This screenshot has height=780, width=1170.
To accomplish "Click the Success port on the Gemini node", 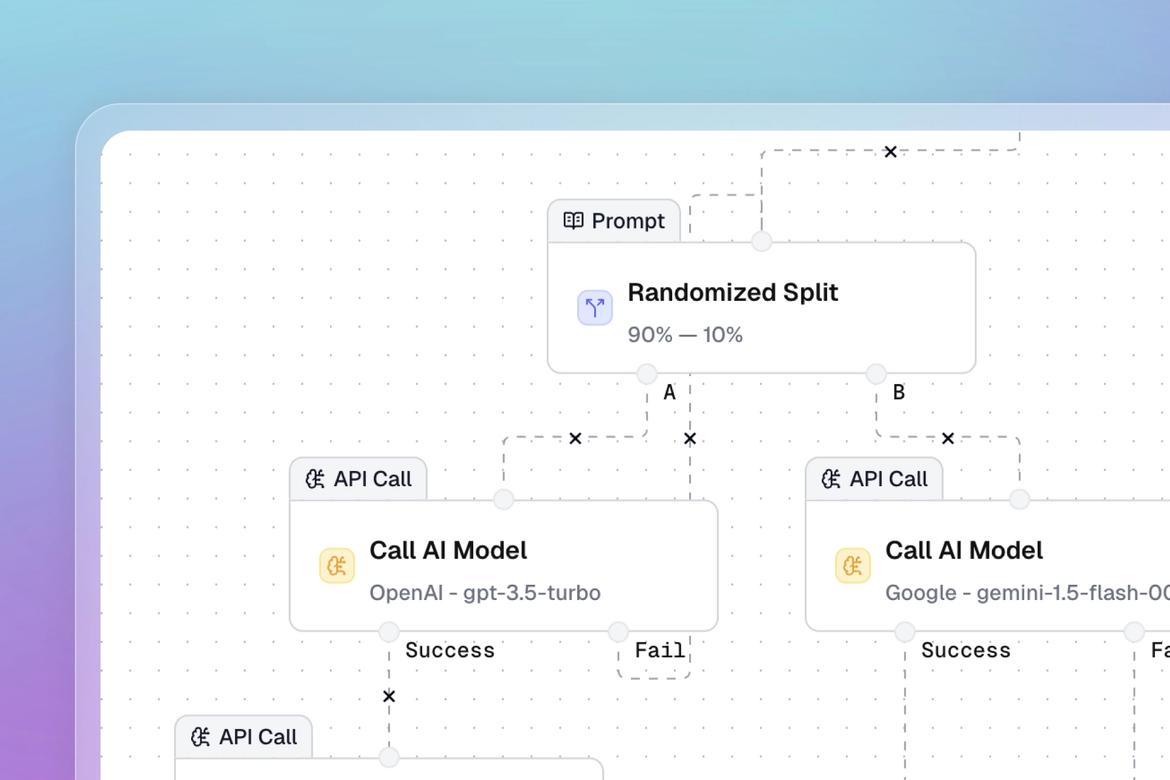I will [904, 632].
